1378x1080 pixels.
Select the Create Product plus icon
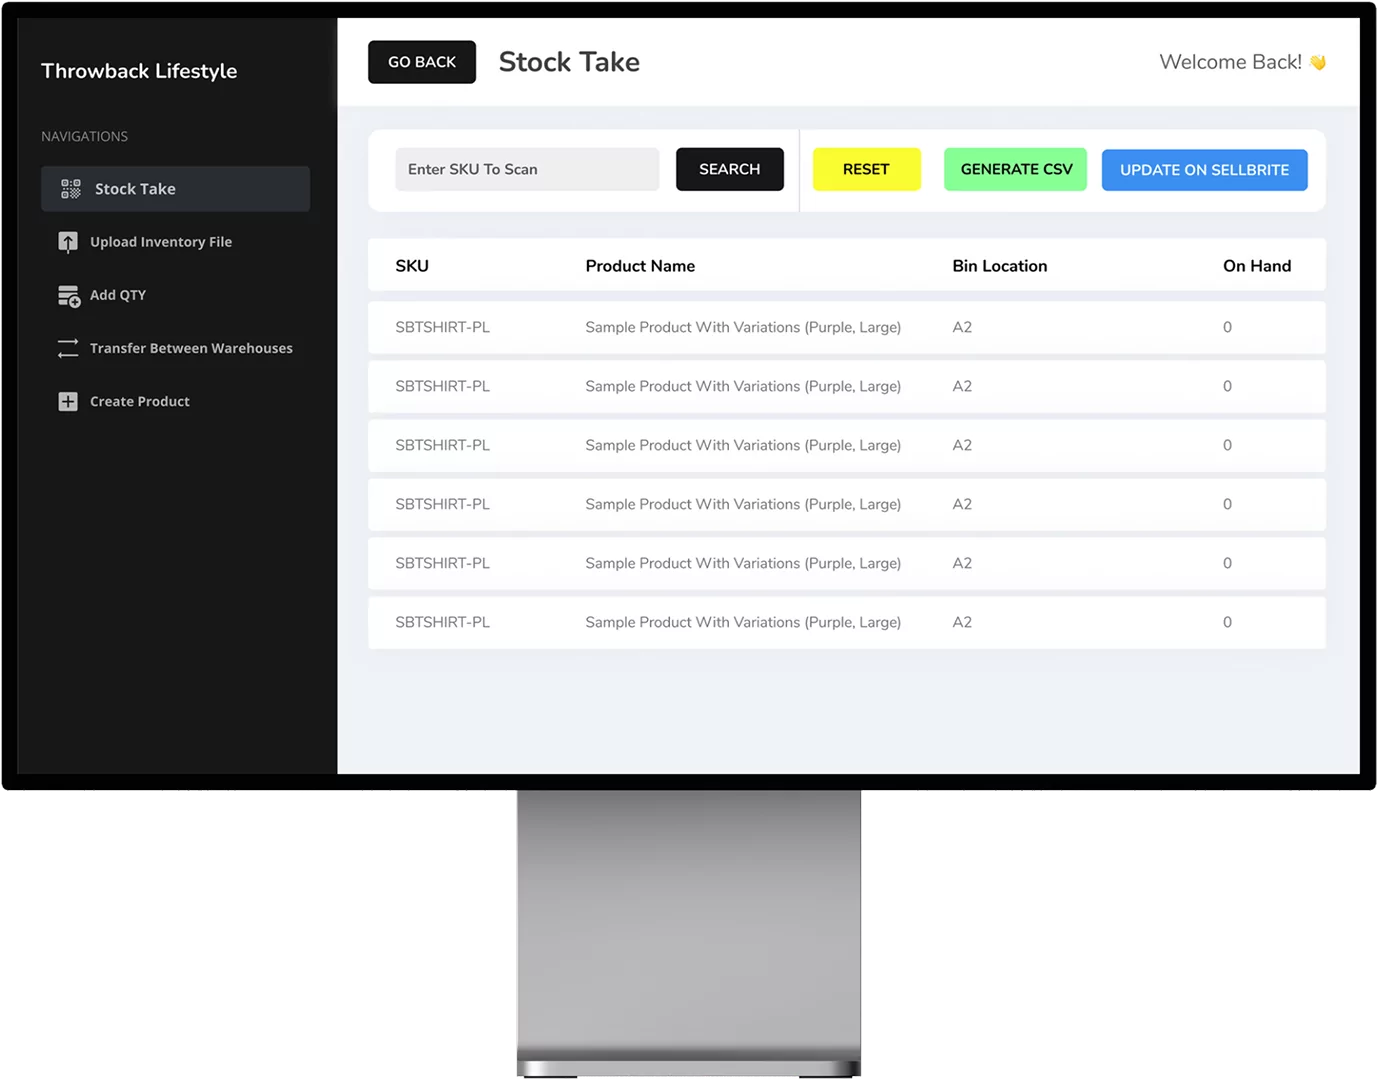tap(67, 401)
